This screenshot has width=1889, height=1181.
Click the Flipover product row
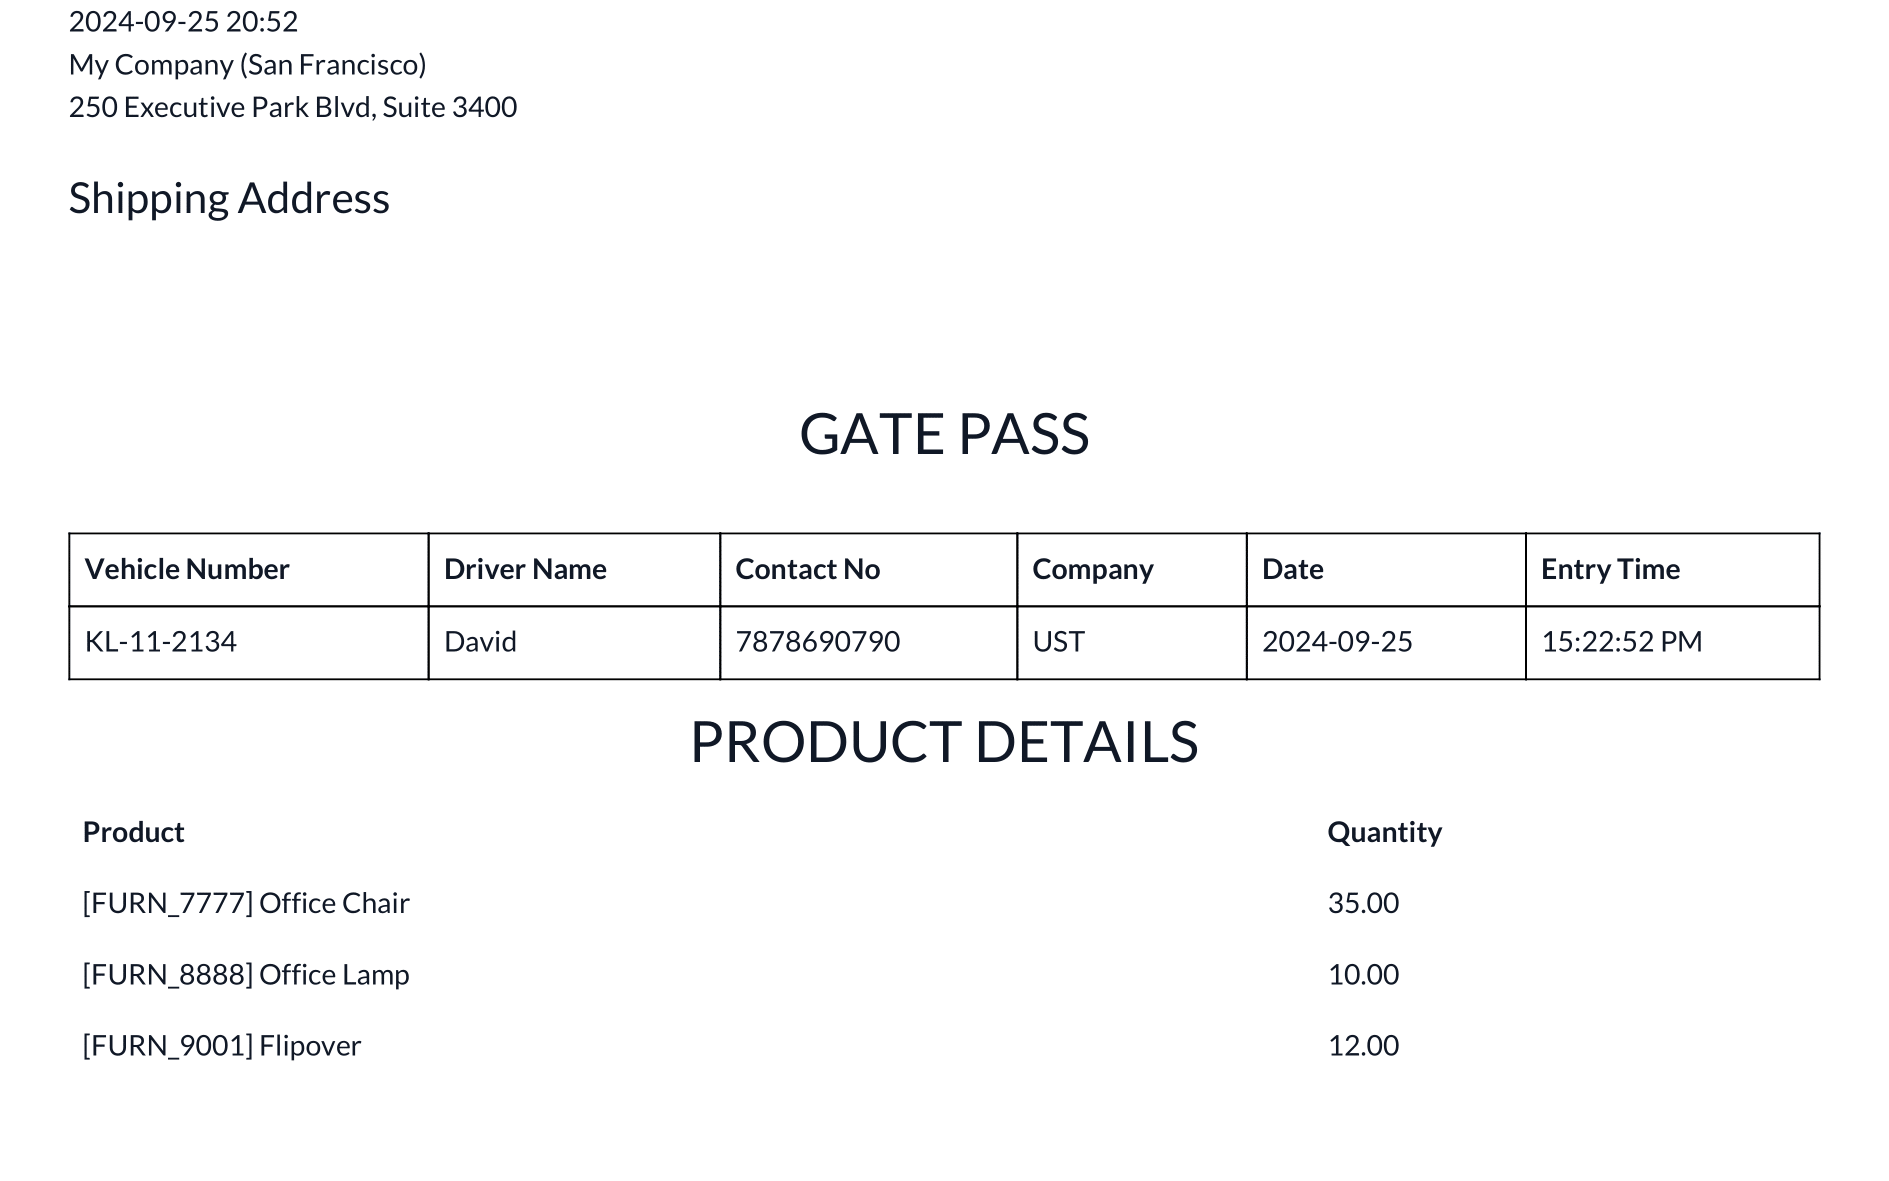pyautogui.click(x=222, y=1045)
